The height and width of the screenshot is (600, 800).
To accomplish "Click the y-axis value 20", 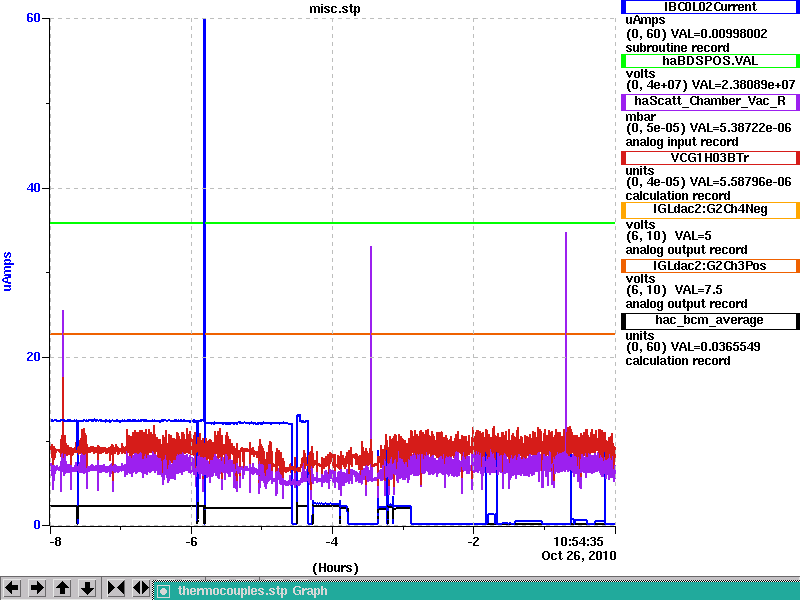I will (x=33, y=357).
